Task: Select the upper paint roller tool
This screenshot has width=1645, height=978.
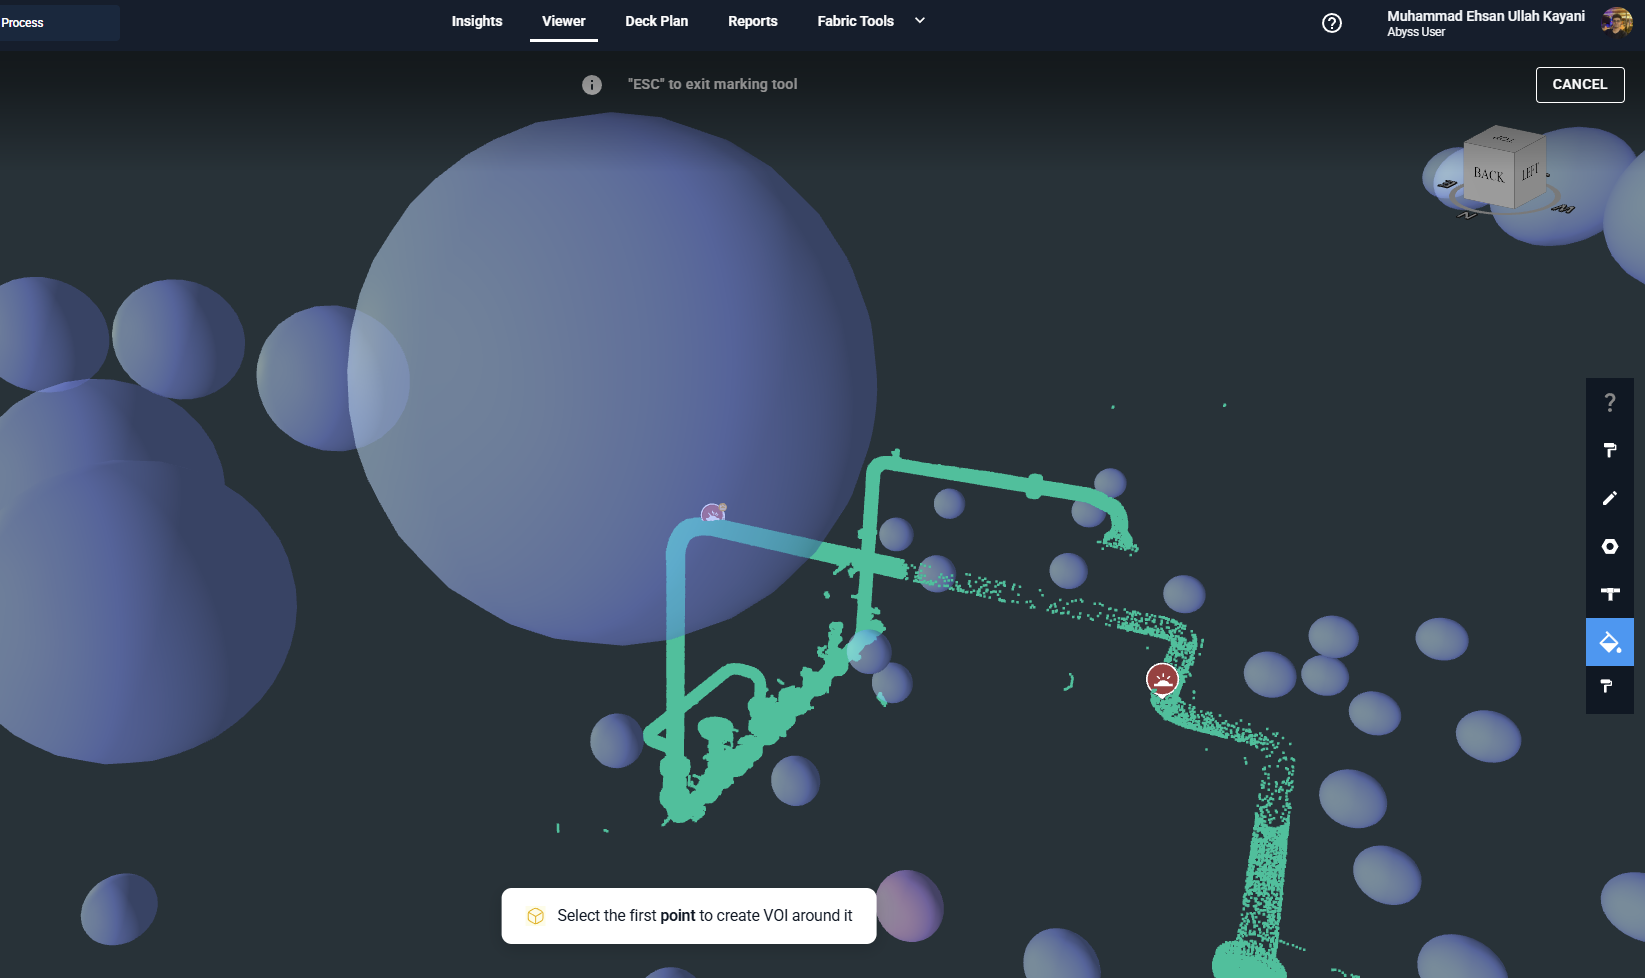Action: (x=1609, y=450)
